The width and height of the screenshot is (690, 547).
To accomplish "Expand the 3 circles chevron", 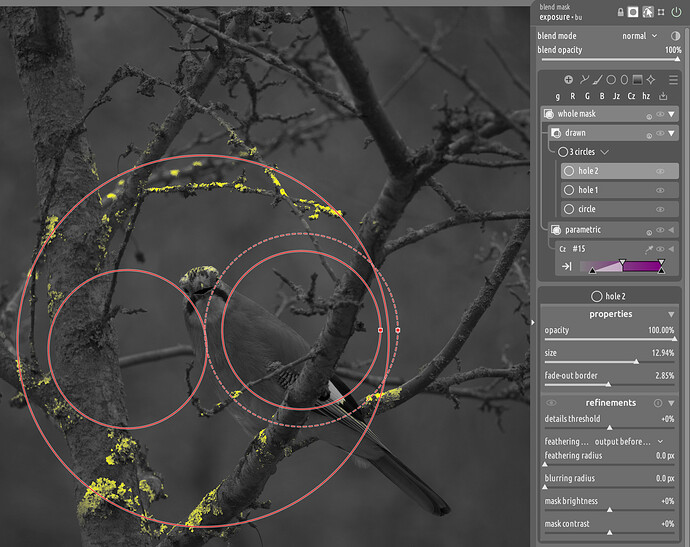I will [605, 152].
